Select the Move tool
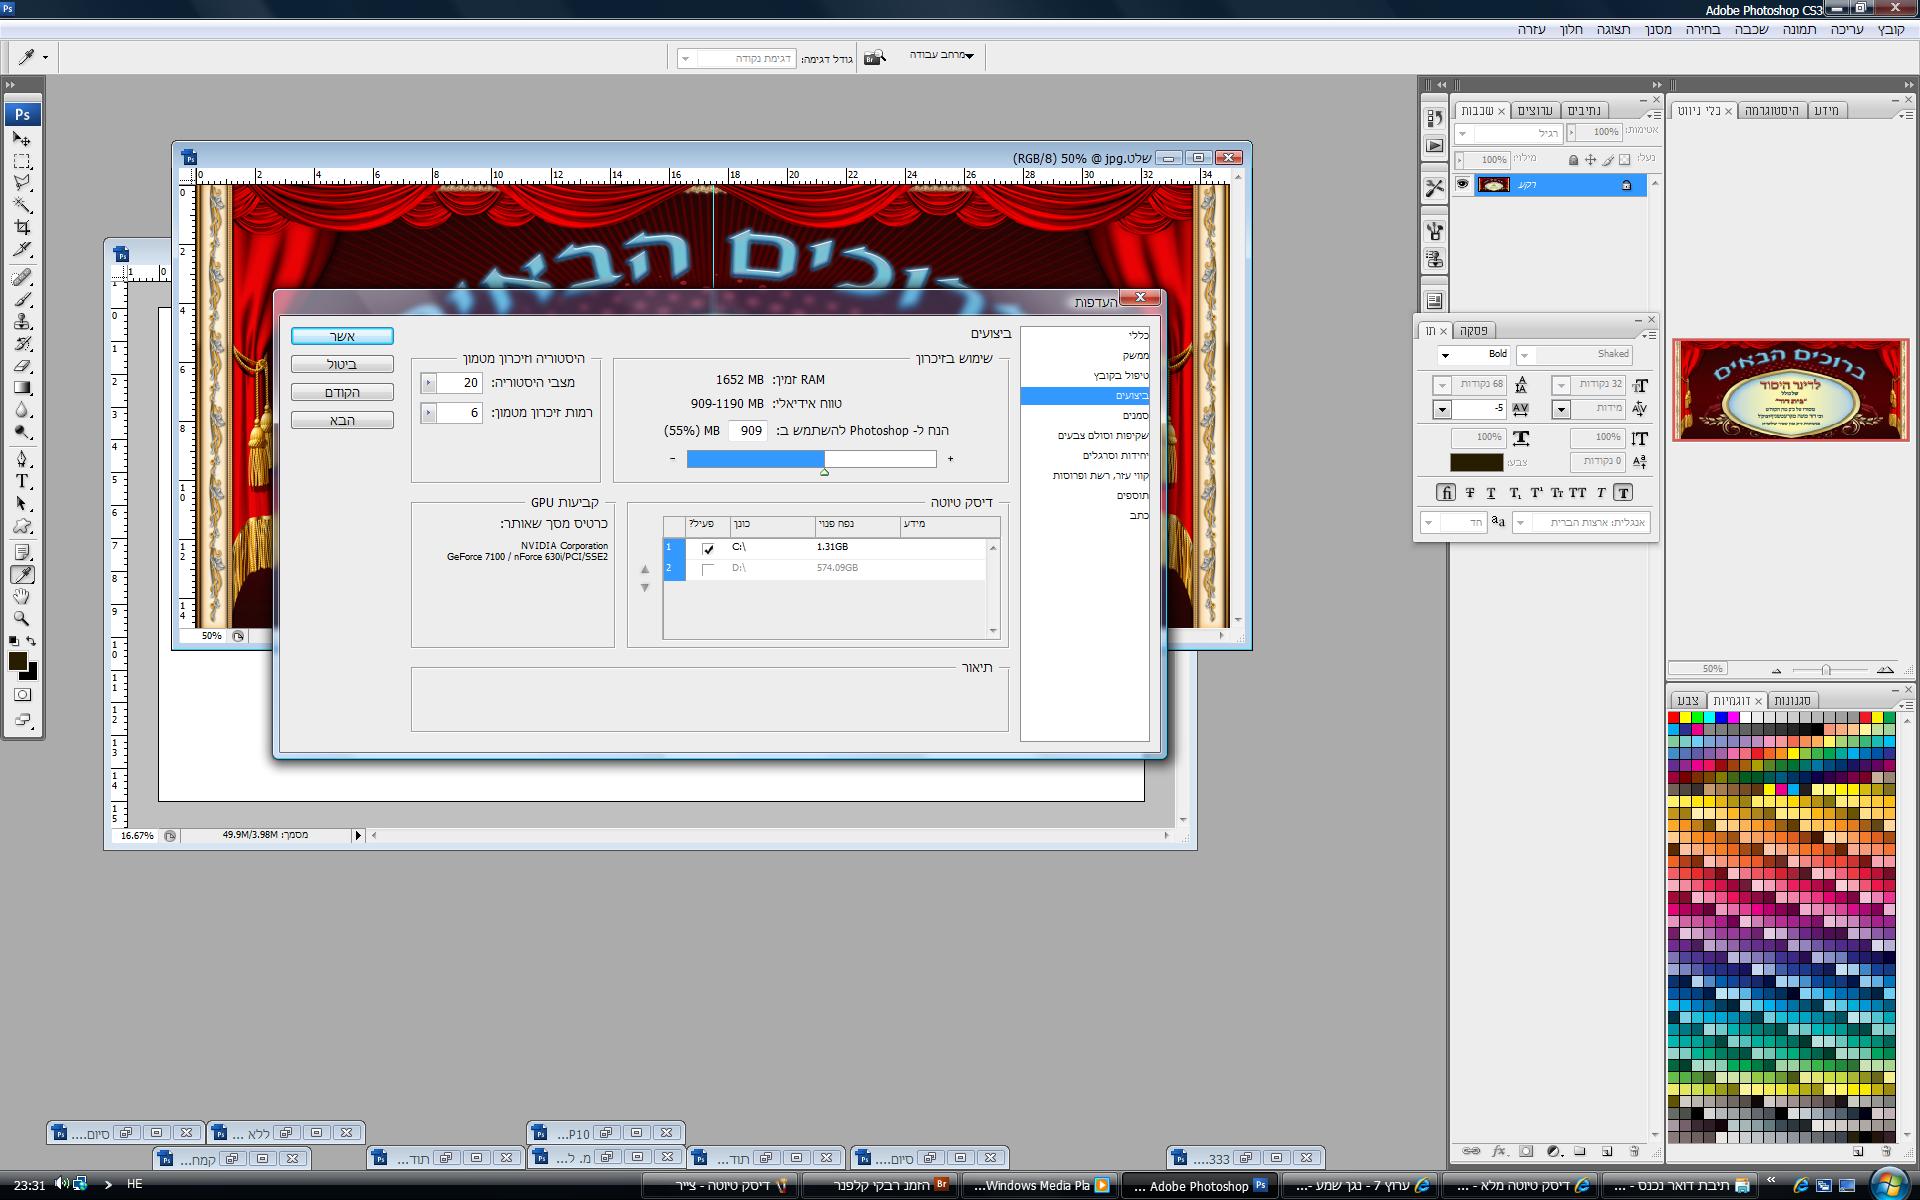Image resolution: width=1920 pixels, height=1200 pixels. click(22, 139)
